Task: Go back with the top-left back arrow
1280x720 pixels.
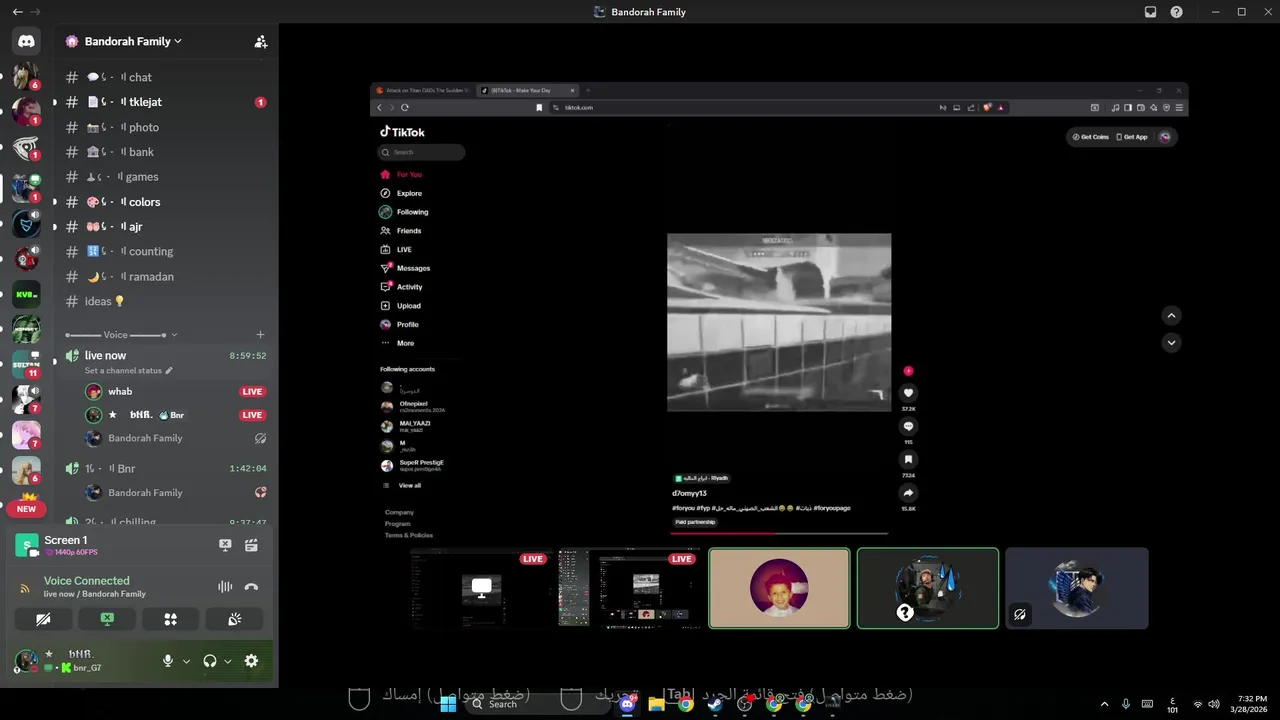Action: (17, 12)
